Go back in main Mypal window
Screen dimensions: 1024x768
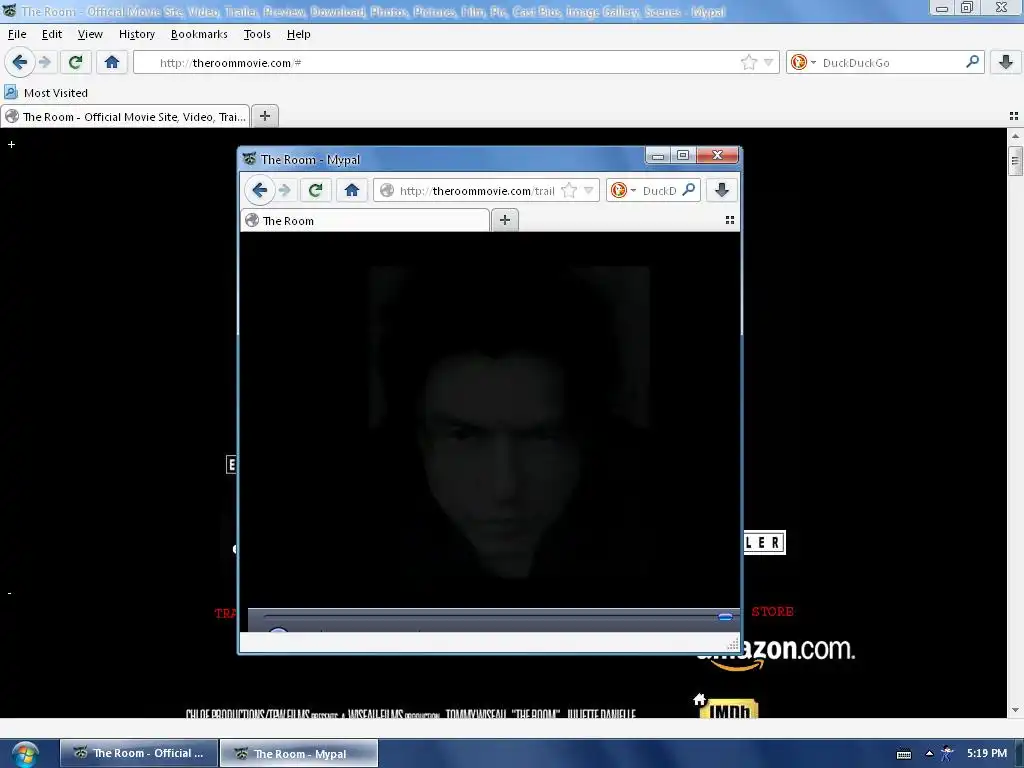point(19,63)
